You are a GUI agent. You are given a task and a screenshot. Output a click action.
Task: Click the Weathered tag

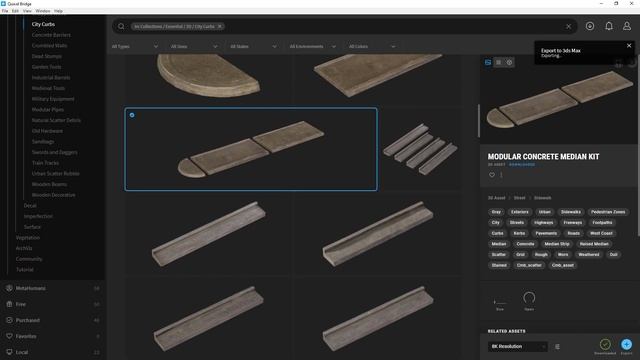click(589, 254)
